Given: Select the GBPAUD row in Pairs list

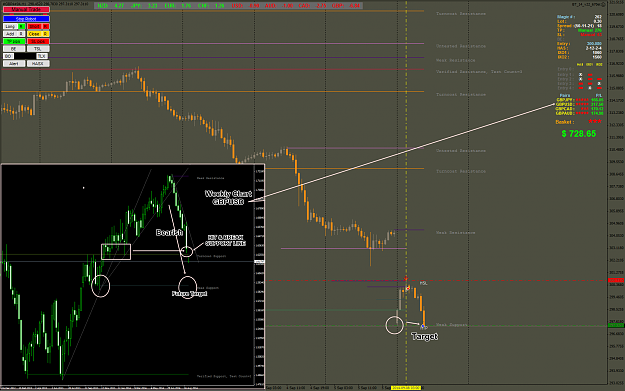Looking at the screenshot, I should [580, 113].
